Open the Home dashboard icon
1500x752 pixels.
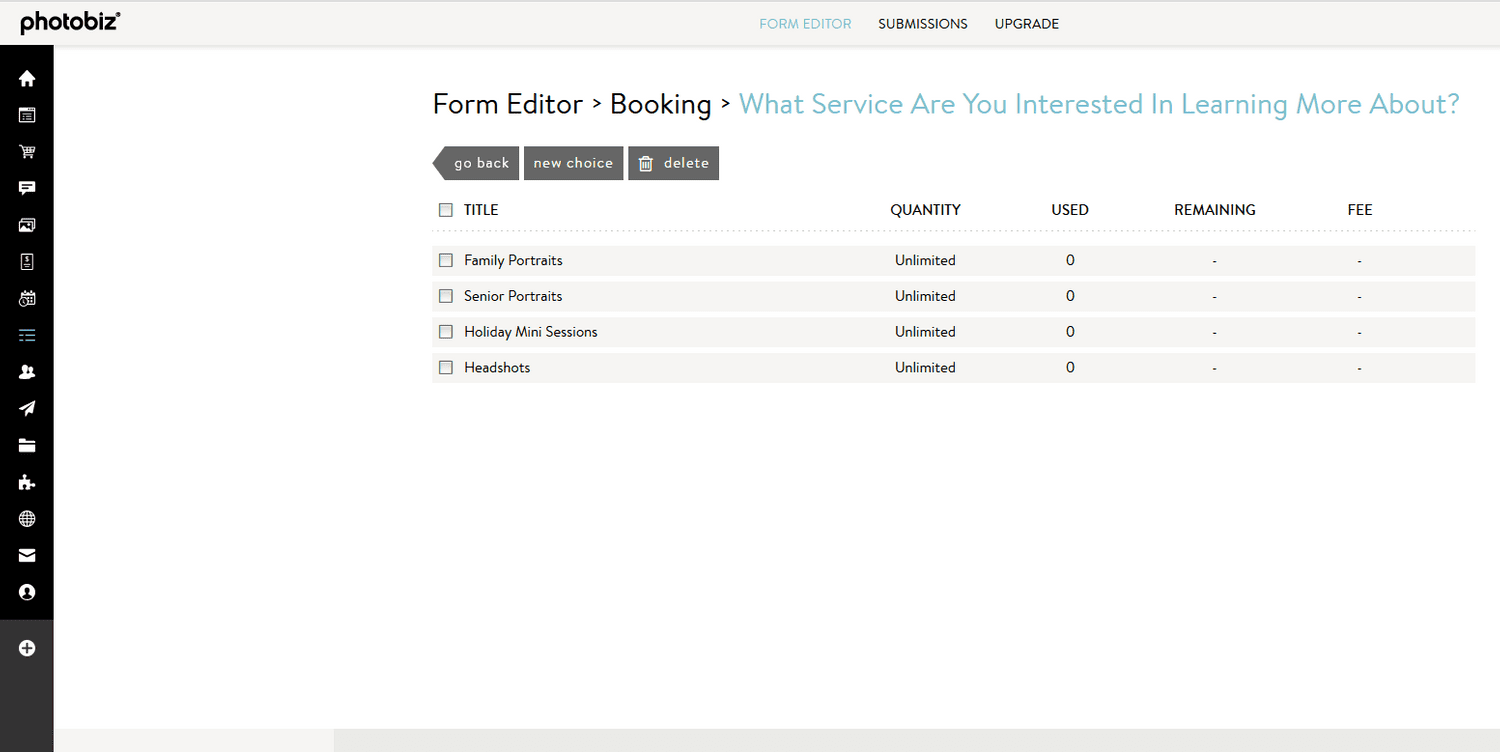(x=27, y=77)
